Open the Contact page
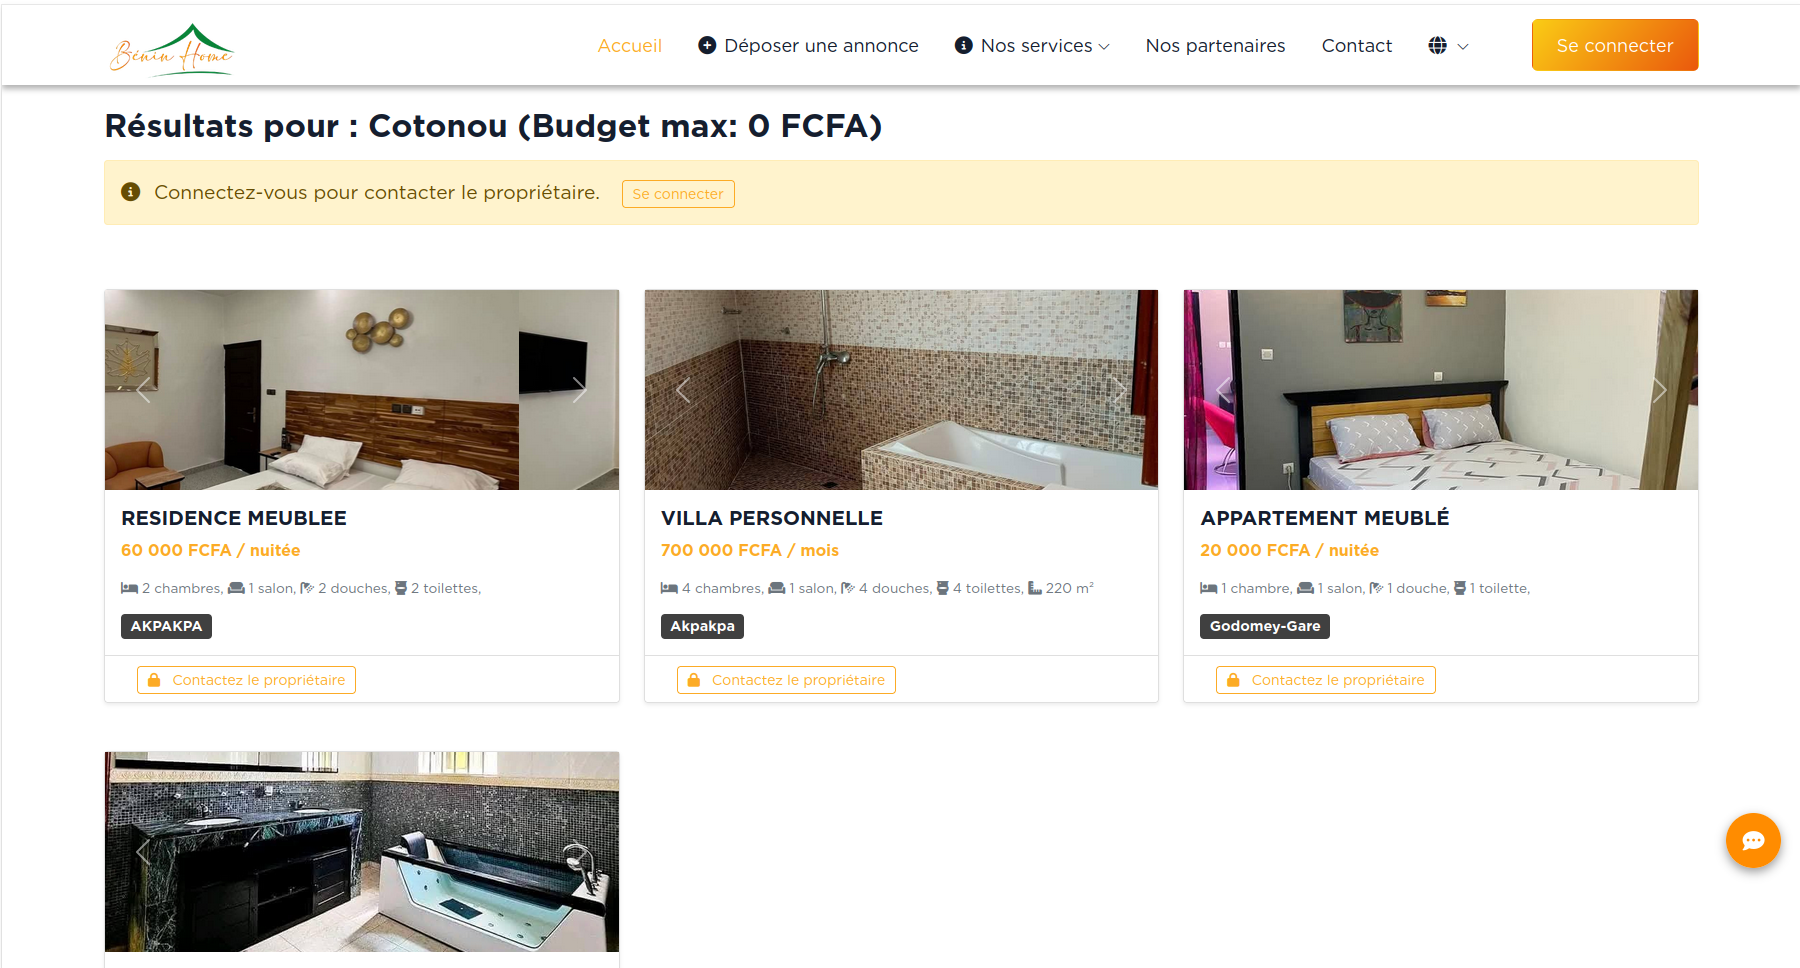 pyautogui.click(x=1356, y=46)
